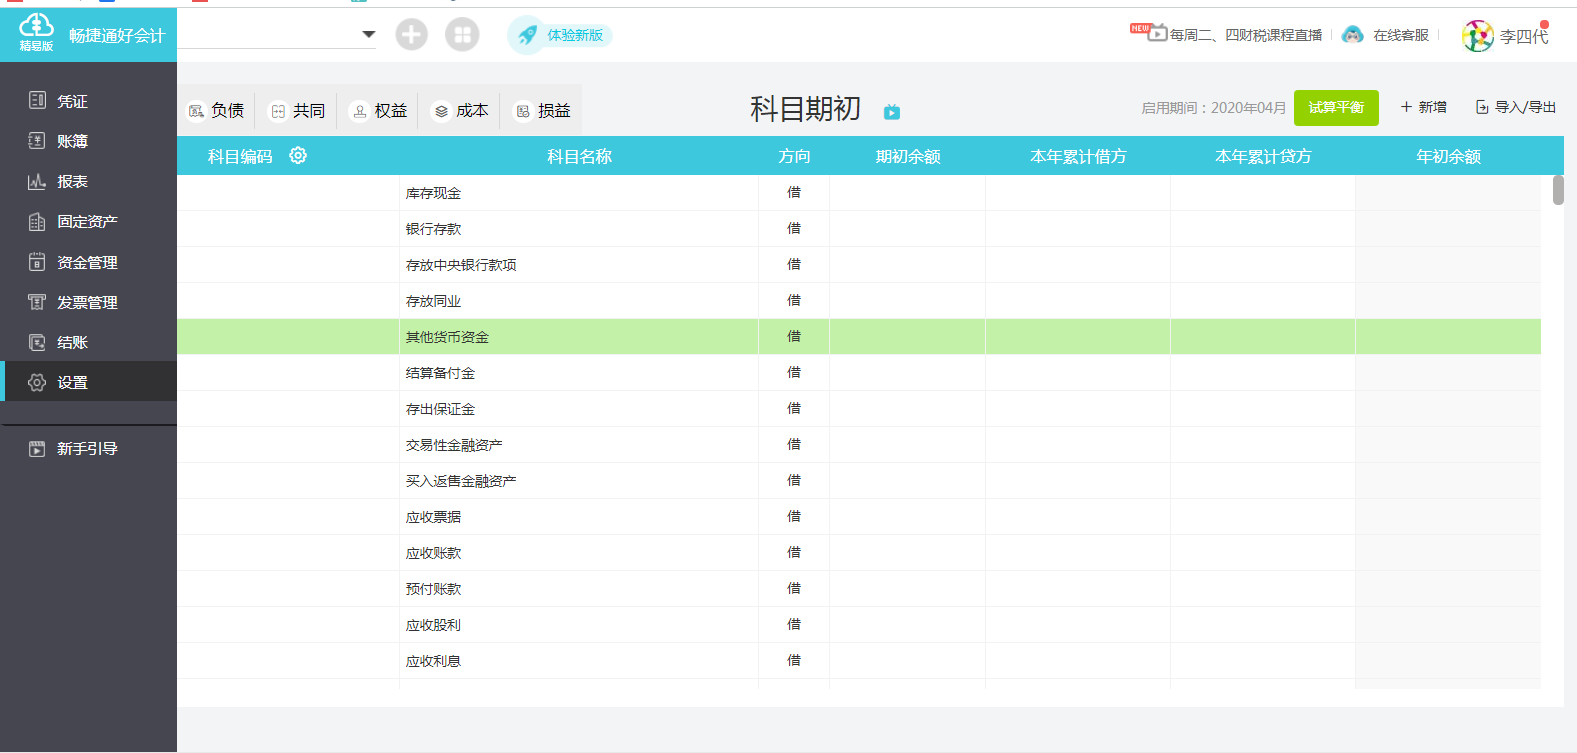Go to 发票管理 in sidebar
Viewport: 1577px width, 753px height.
click(x=86, y=302)
